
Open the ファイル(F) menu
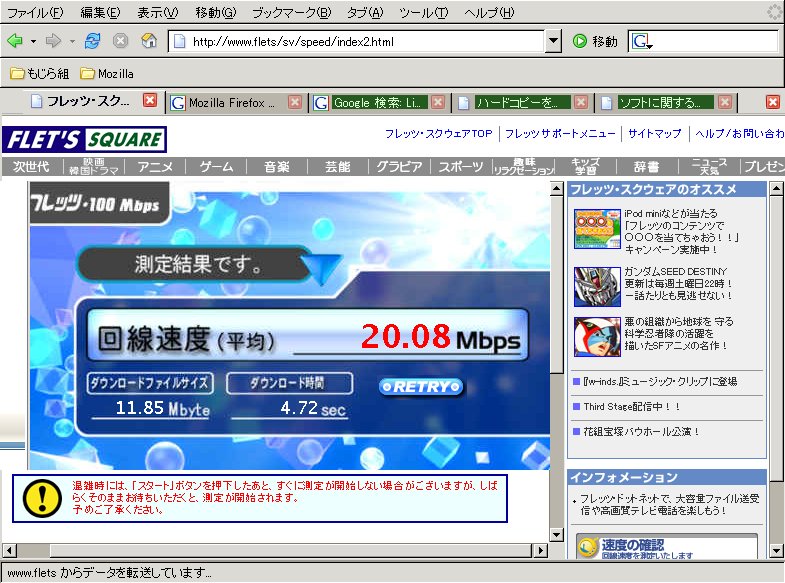click(x=35, y=13)
